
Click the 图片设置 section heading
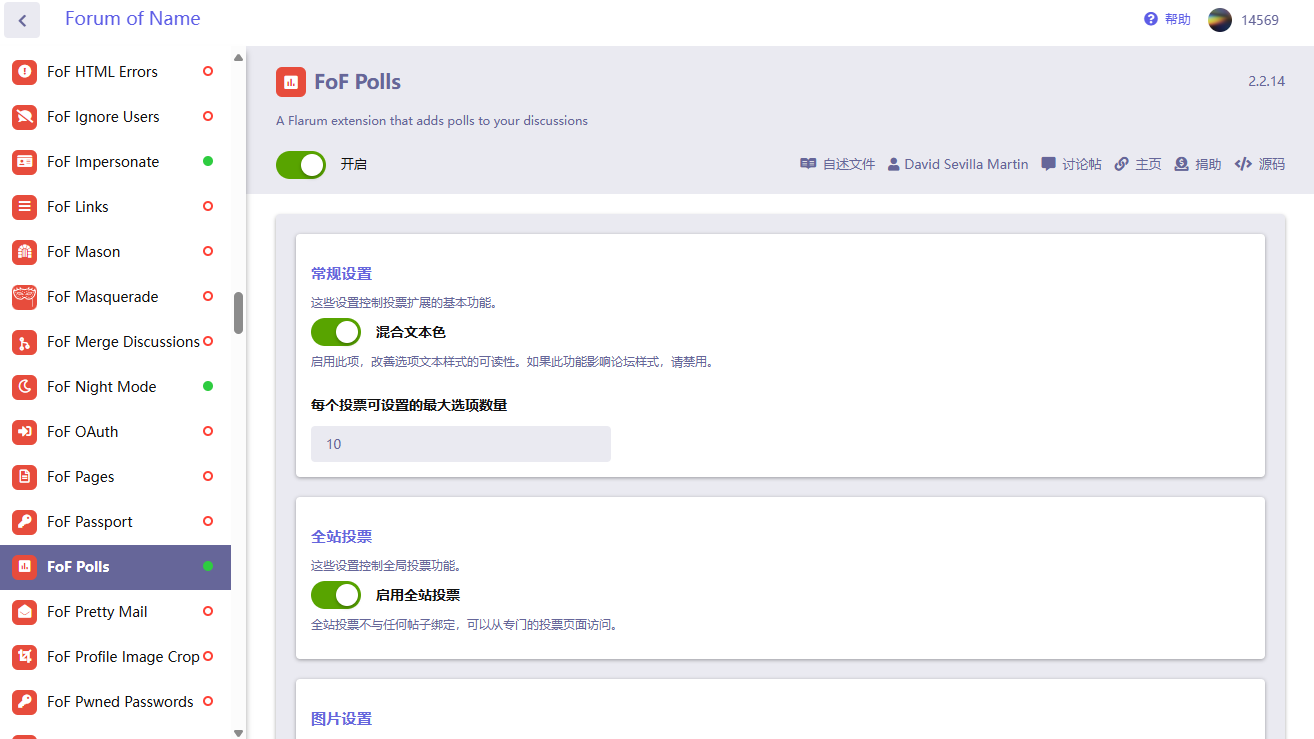point(341,718)
